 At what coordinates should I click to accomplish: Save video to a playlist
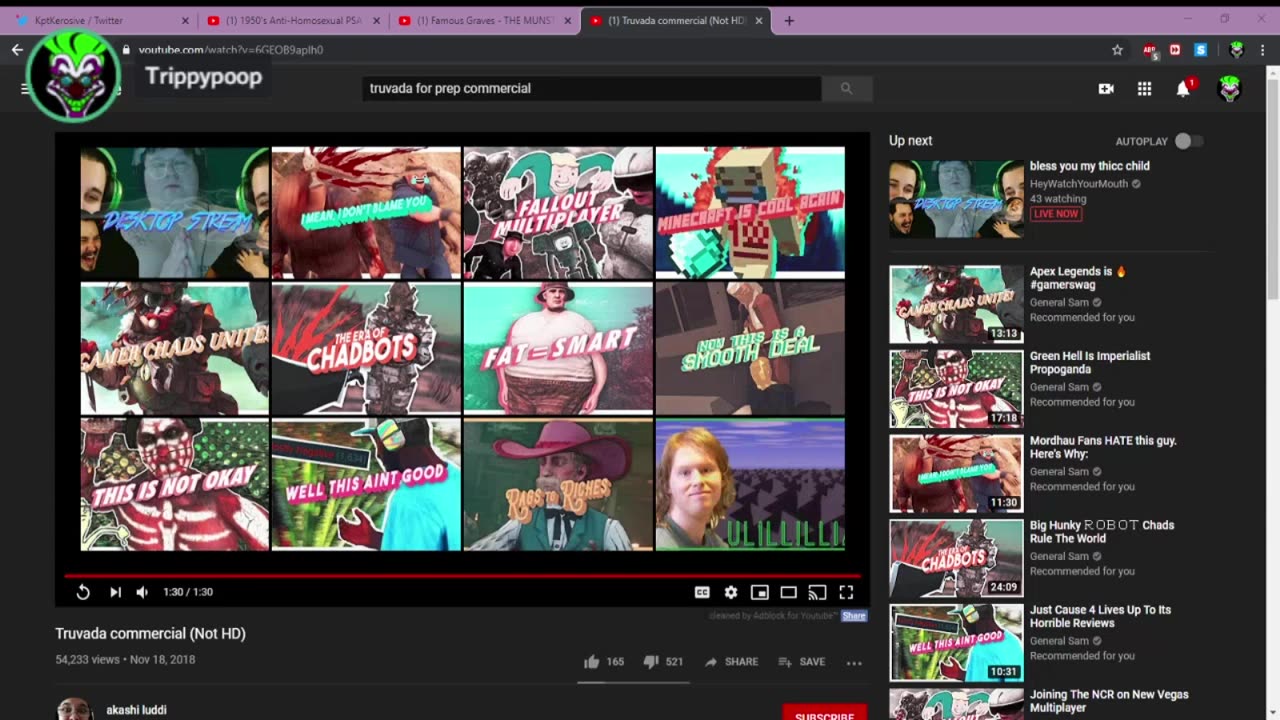tap(801, 661)
